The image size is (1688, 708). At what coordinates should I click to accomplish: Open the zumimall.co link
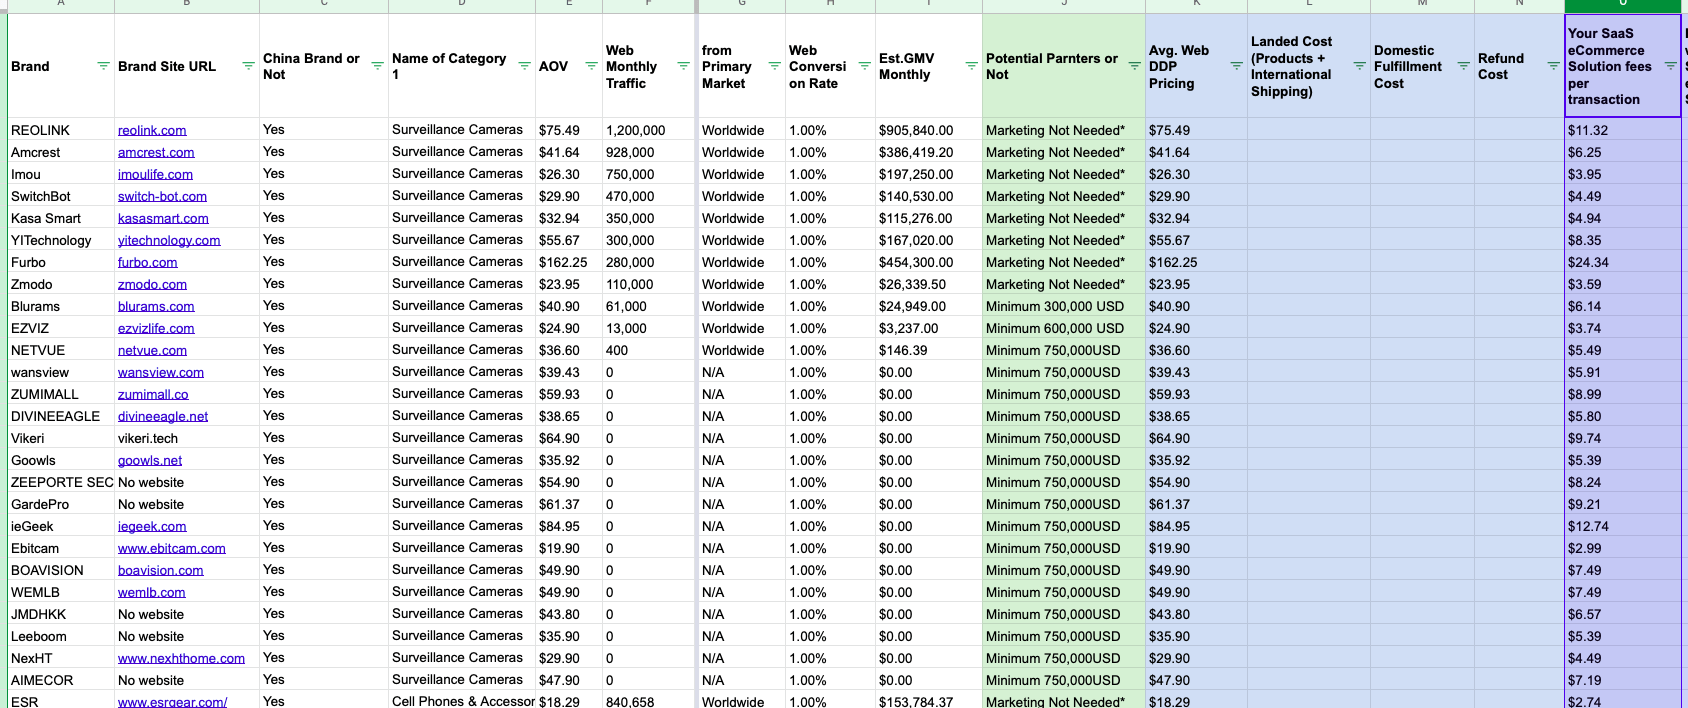[x=153, y=394]
